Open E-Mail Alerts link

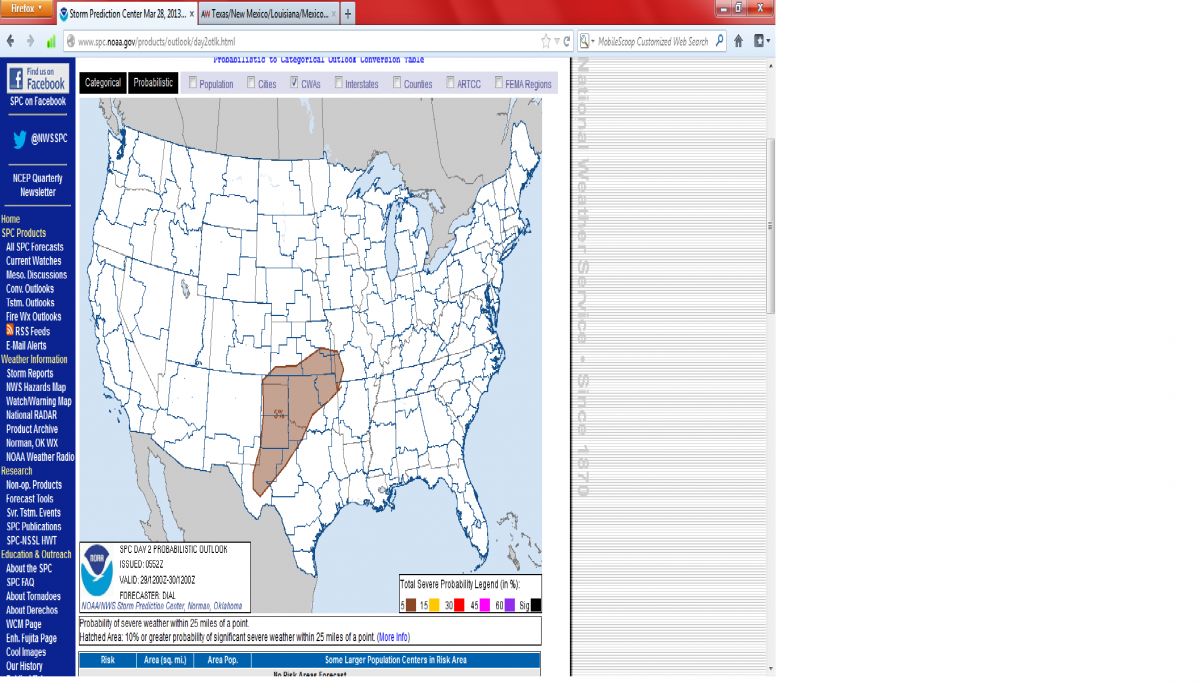click(26, 345)
